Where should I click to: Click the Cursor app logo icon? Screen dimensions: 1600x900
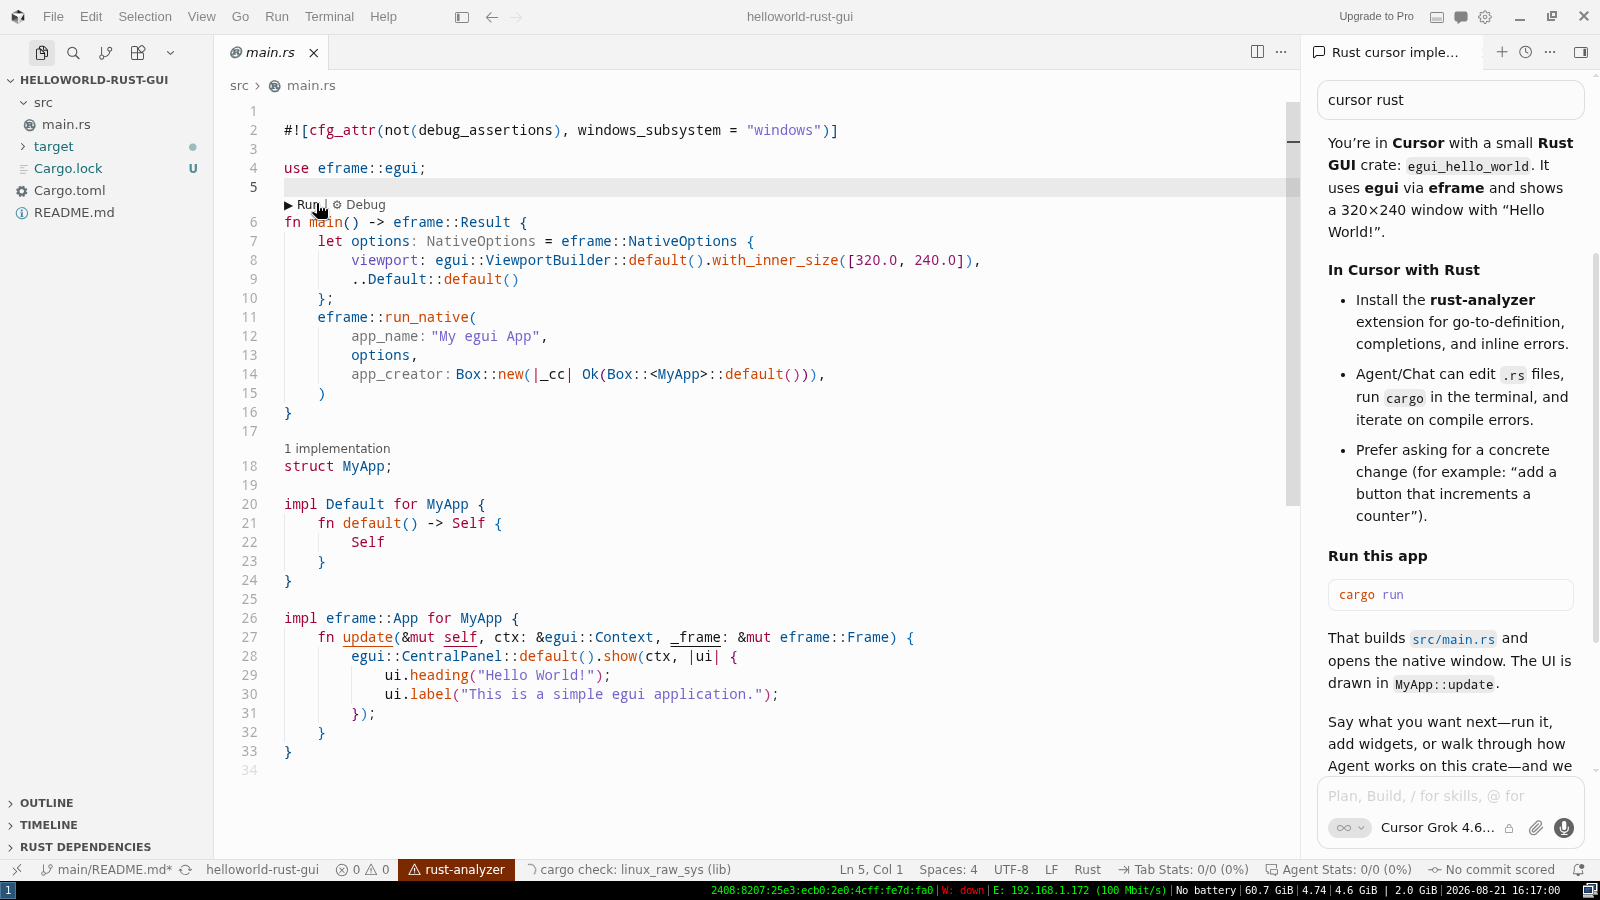18,17
